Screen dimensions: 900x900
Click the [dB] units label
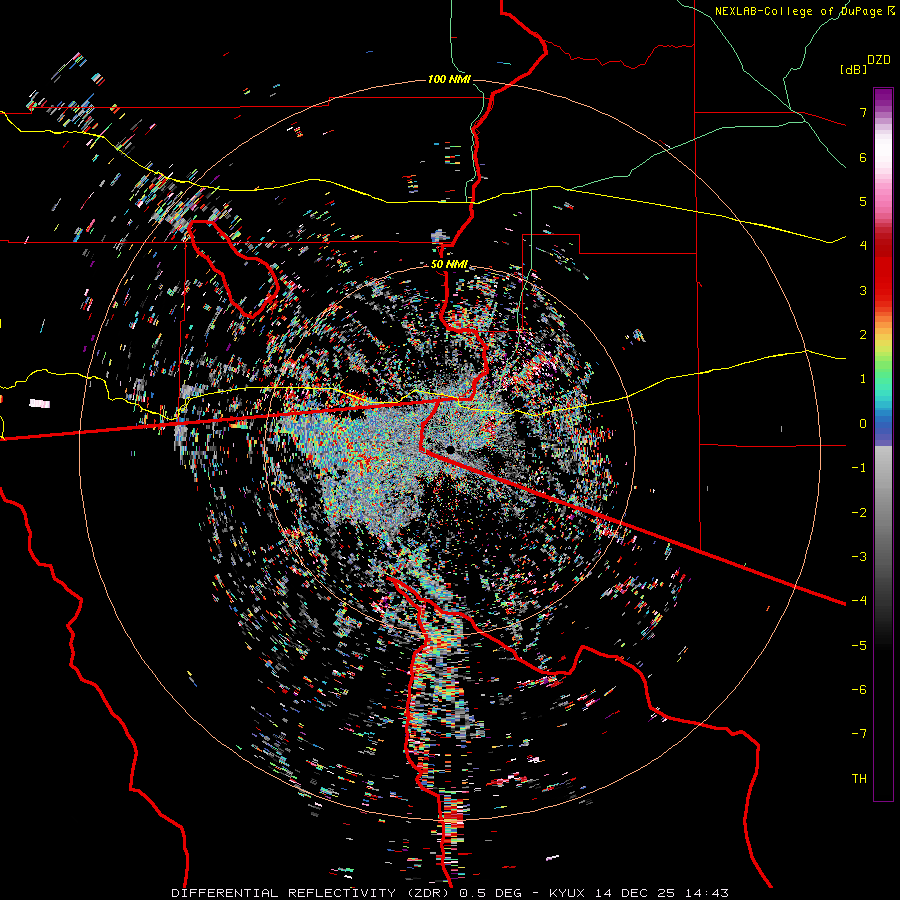853,69
